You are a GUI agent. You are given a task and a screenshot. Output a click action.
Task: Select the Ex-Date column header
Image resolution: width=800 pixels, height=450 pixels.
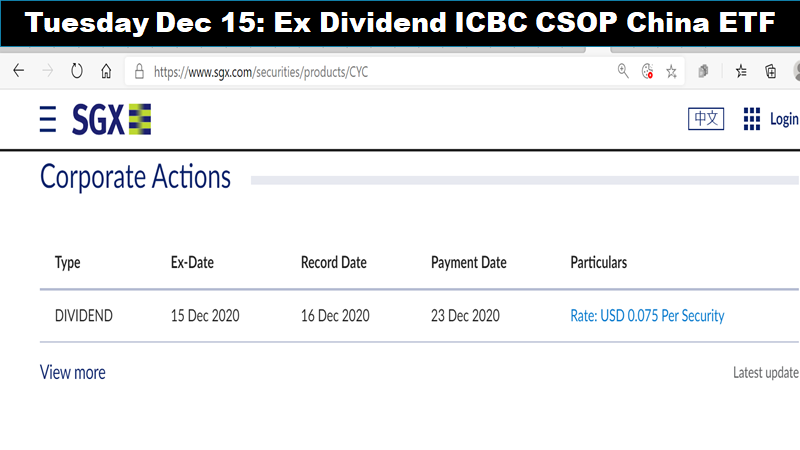click(192, 262)
